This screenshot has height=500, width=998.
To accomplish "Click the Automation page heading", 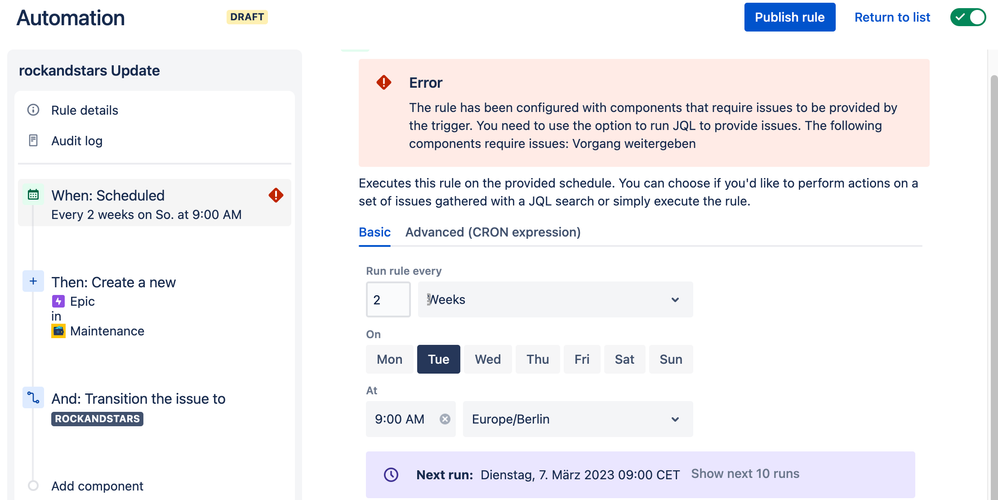I will 71,17.
